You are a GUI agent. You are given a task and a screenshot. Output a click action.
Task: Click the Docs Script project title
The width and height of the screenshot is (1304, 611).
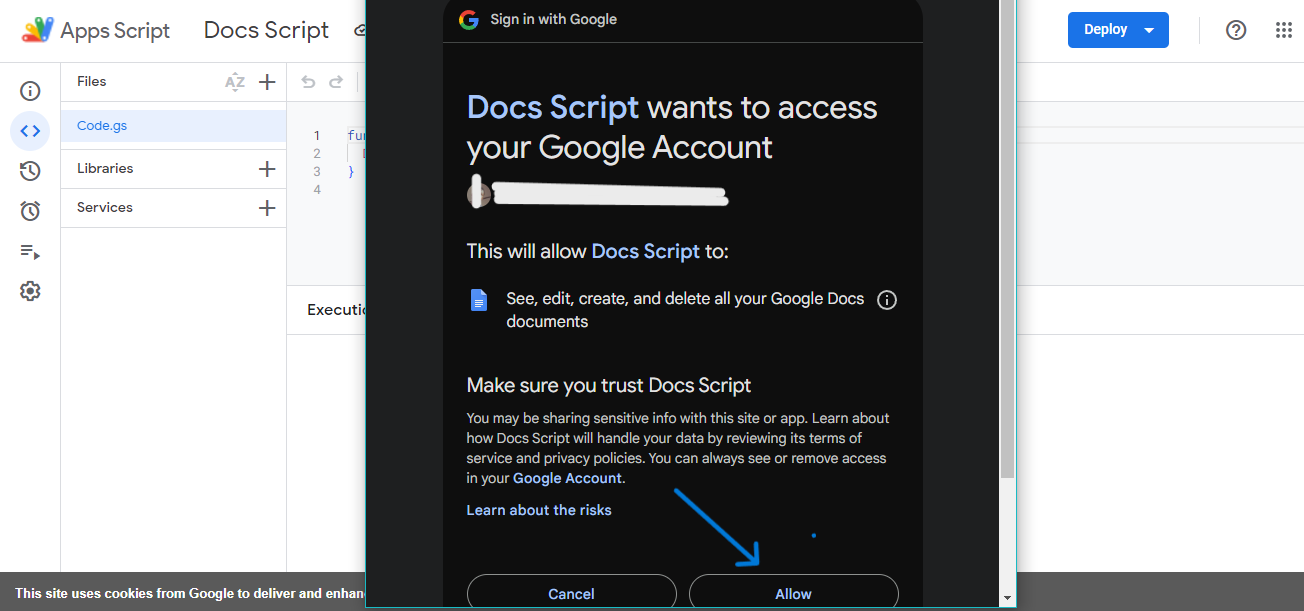coord(266,30)
